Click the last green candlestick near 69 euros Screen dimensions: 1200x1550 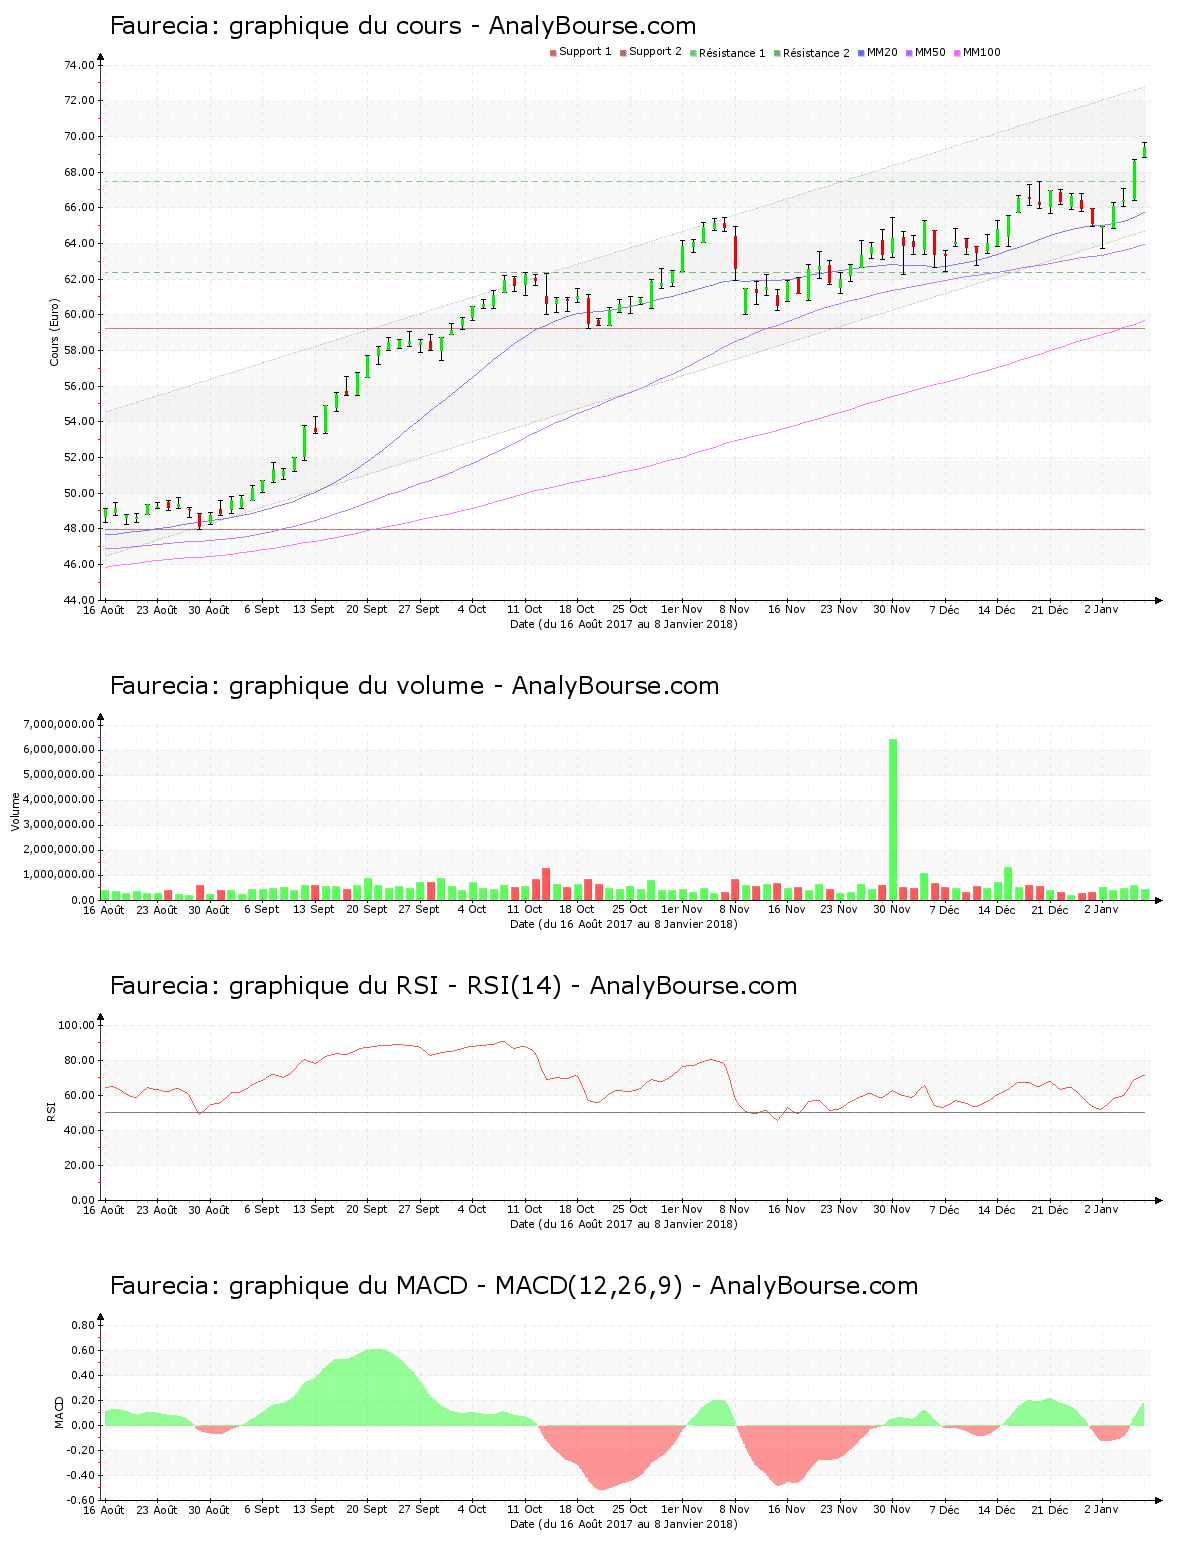(1144, 150)
